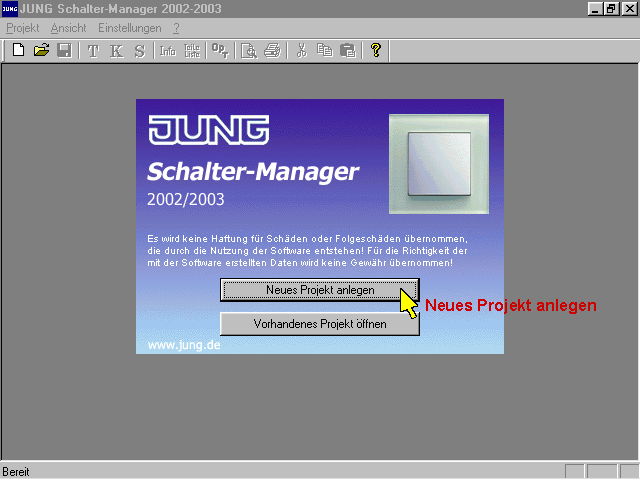This screenshot has height=480, width=640.
Task: Restore down the Schalter-Manager window
Action: pyautogui.click(x=611, y=9)
